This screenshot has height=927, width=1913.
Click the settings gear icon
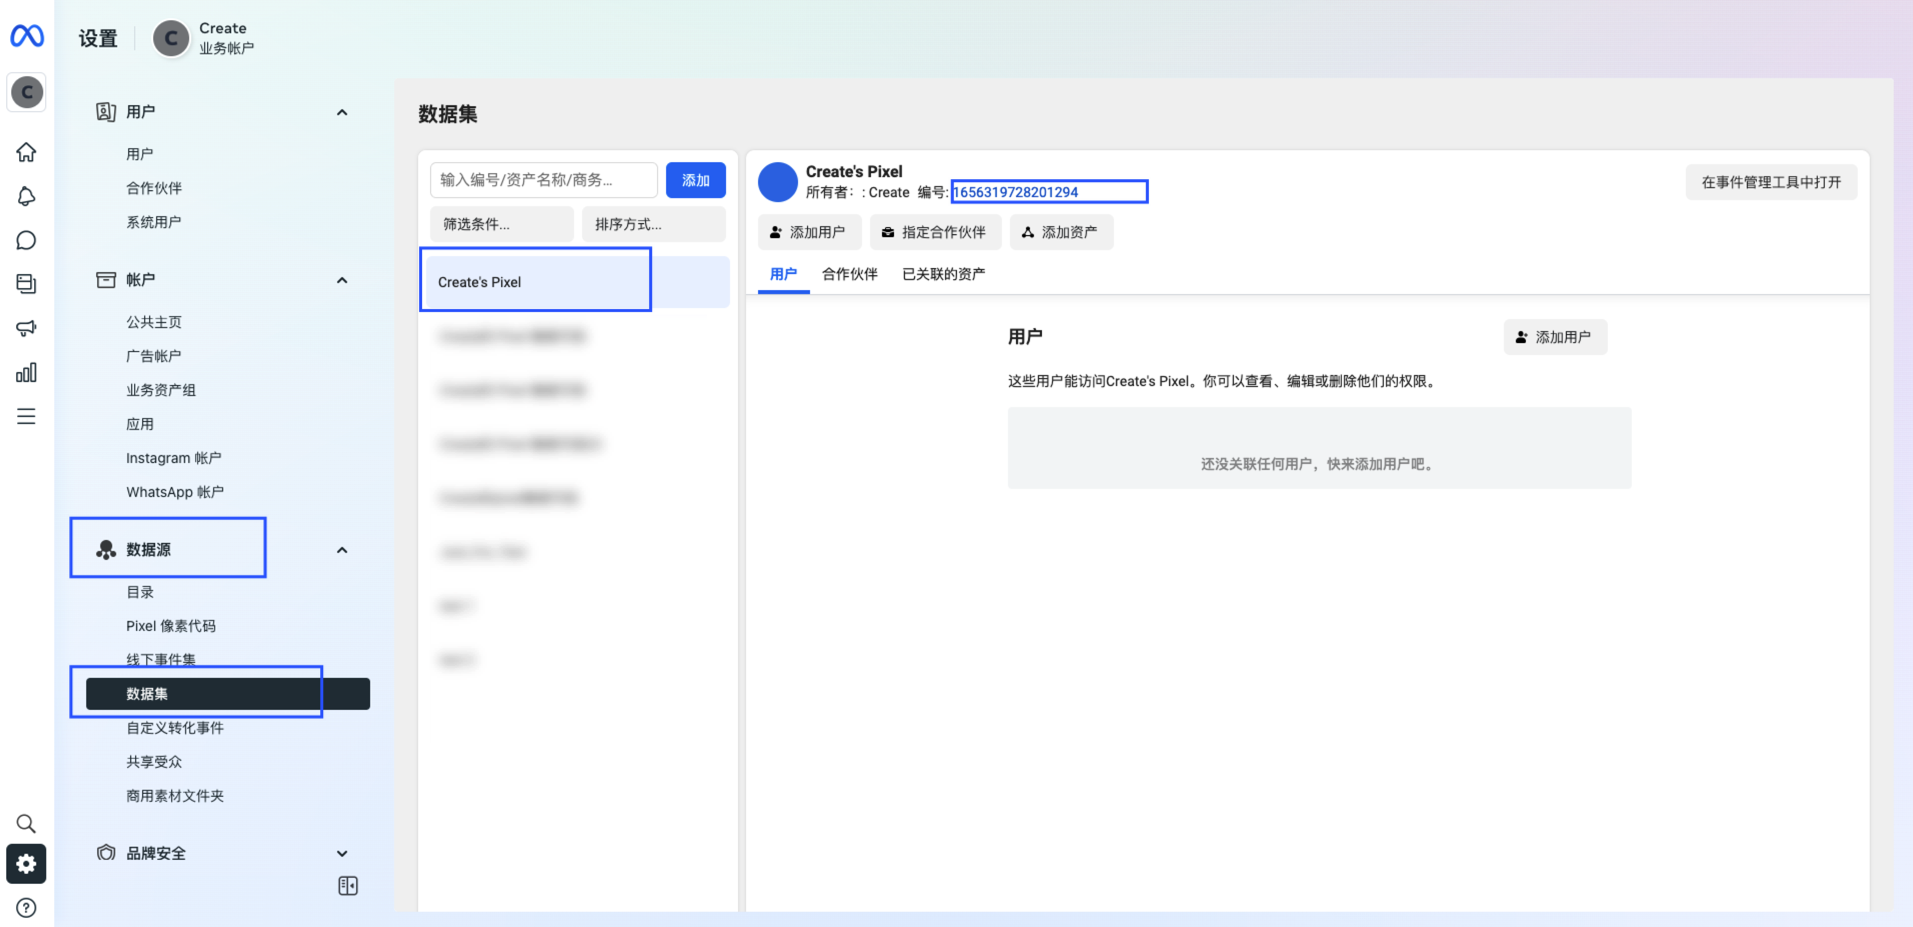[27, 864]
